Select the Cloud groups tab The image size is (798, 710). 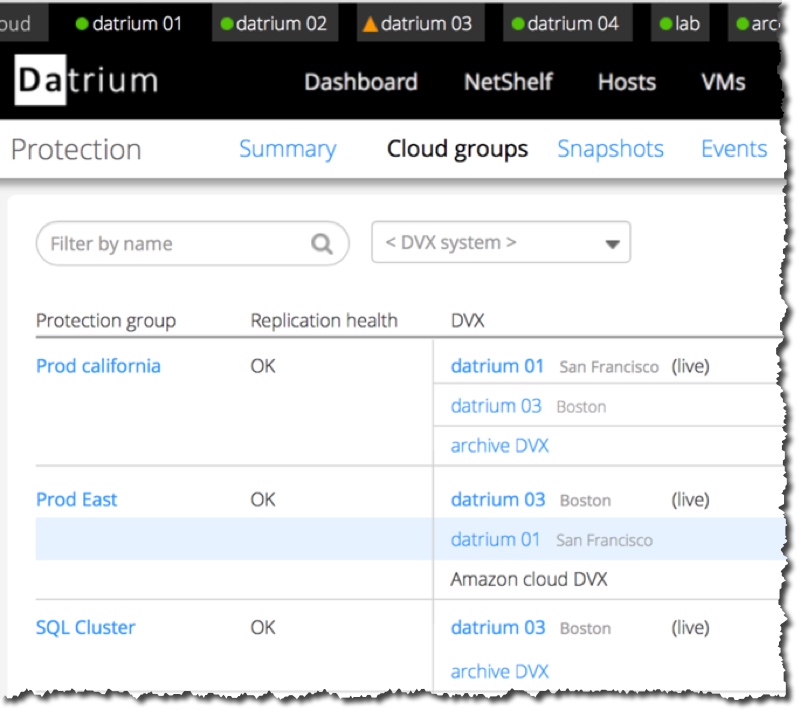(x=457, y=149)
